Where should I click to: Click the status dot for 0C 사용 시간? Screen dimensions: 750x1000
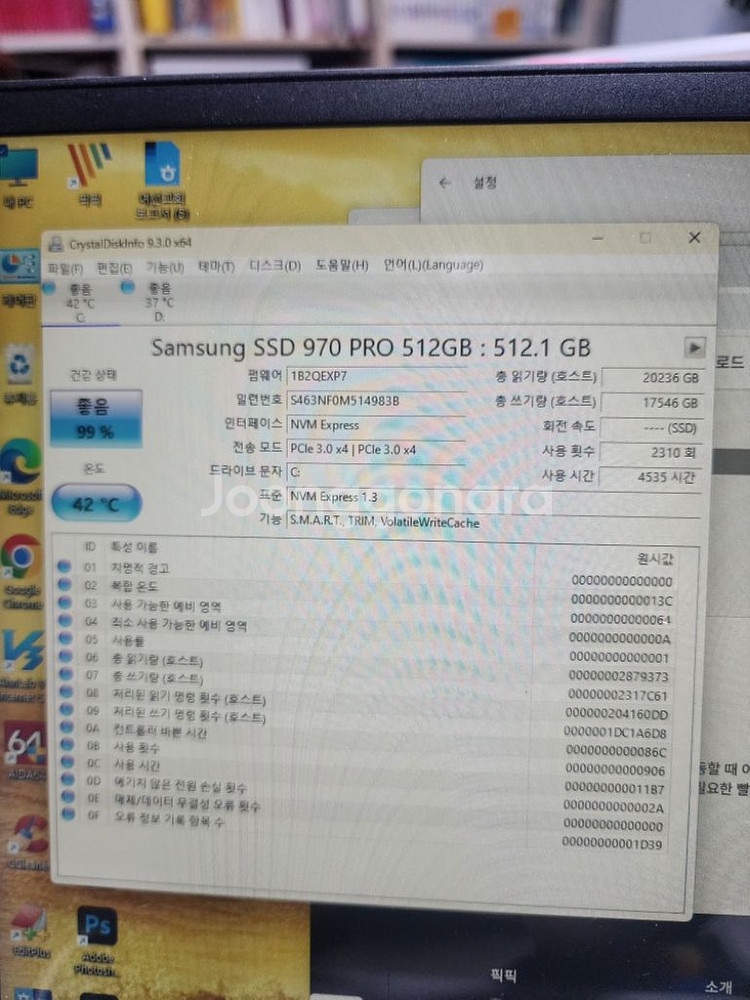tap(68, 761)
